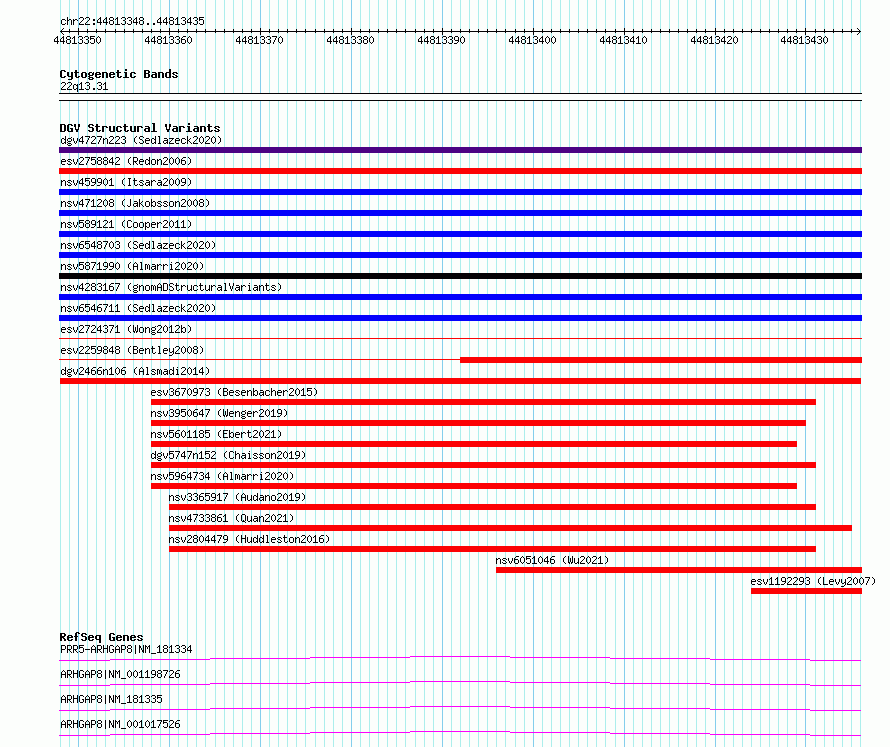Open variant nsv3365917 (Audano2019) label

point(237,497)
